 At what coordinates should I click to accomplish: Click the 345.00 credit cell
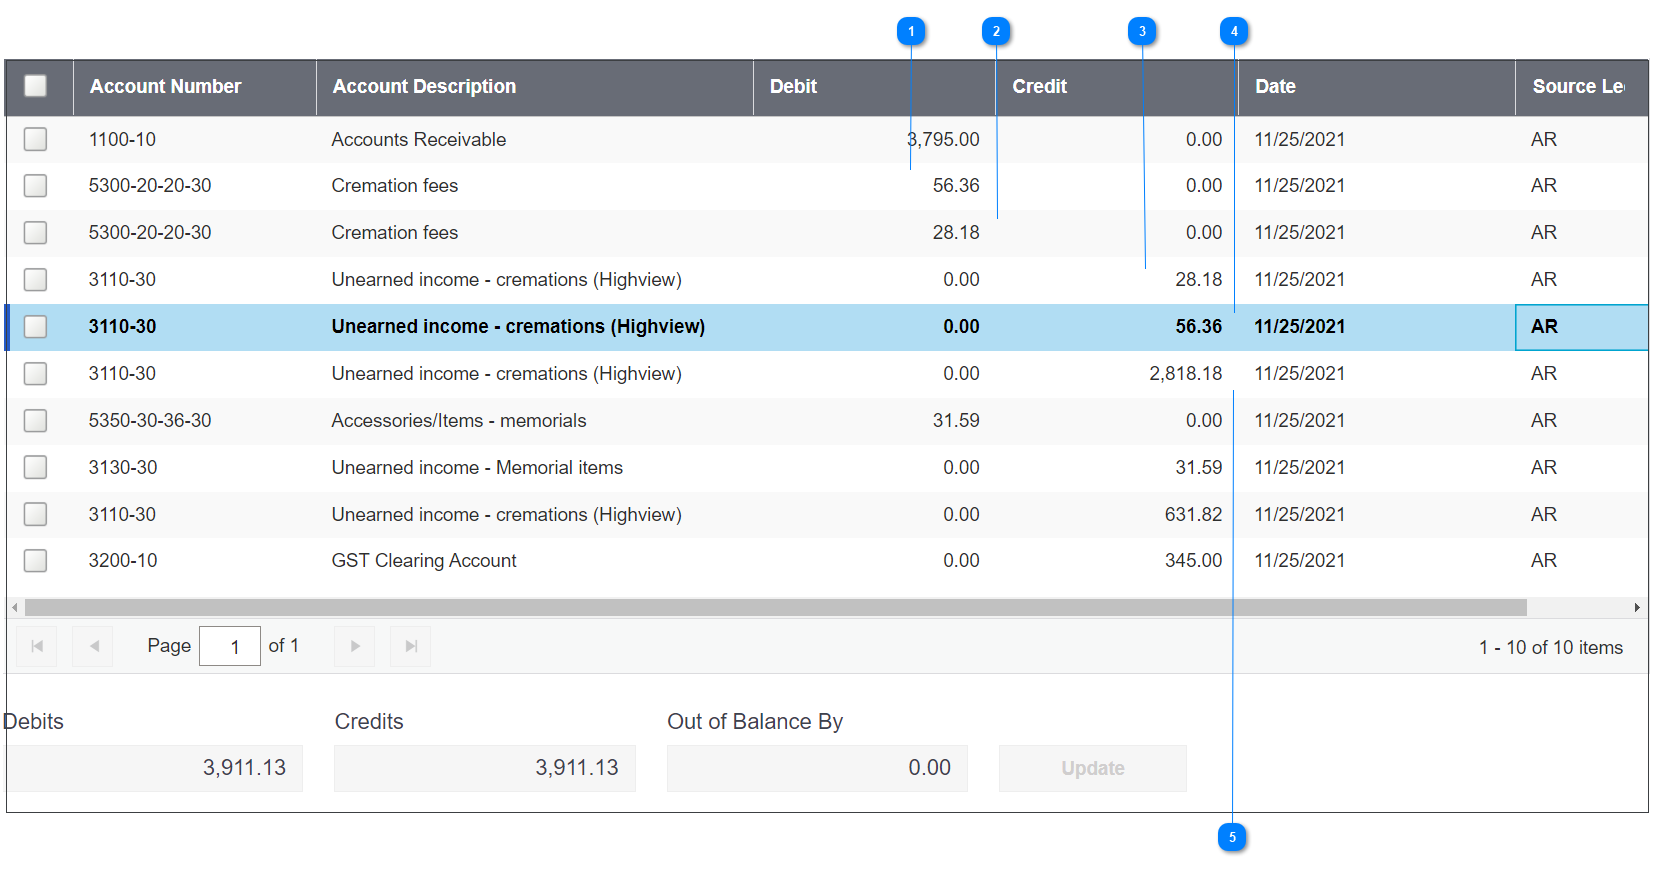coord(1193,560)
